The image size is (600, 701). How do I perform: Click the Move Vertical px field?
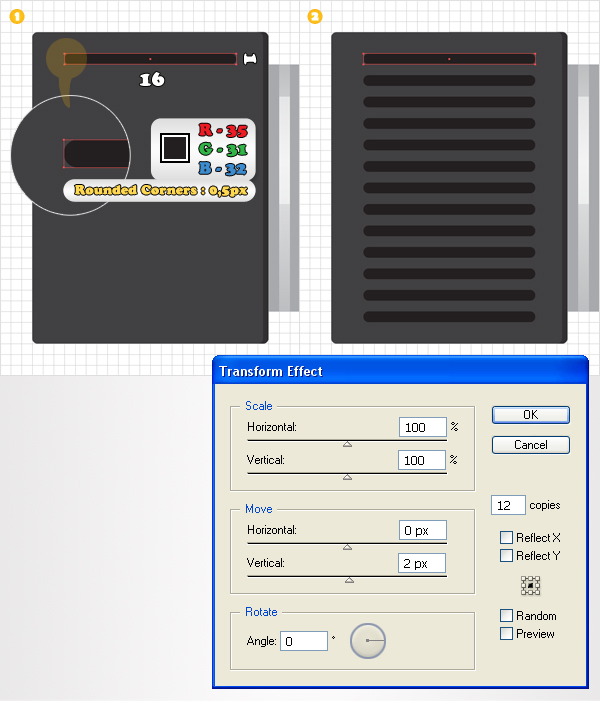(422, 563)
